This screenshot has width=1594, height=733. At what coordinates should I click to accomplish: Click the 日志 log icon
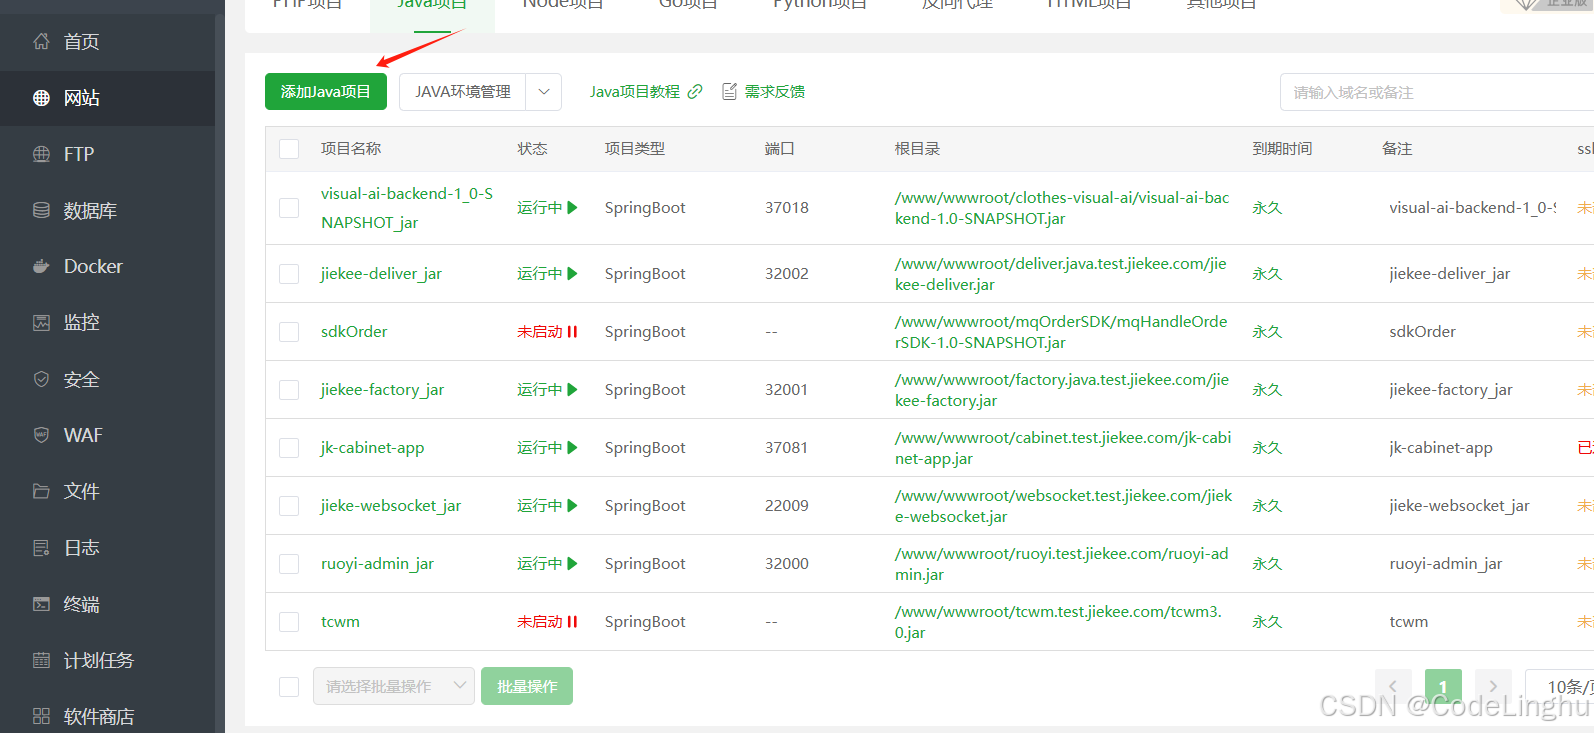point(41,547)
